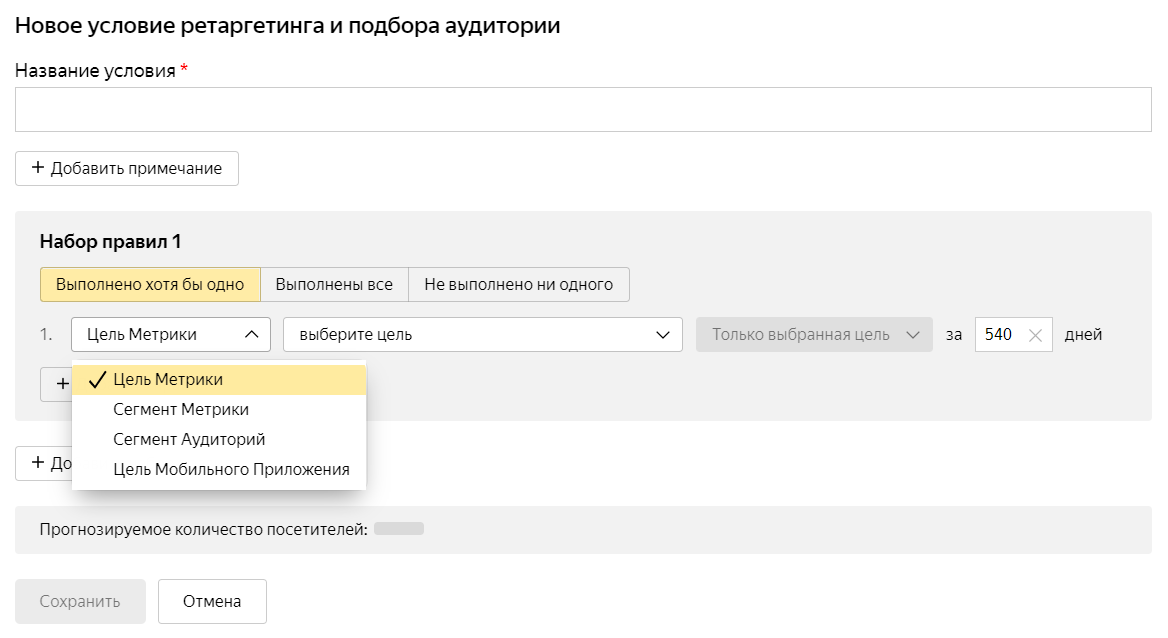
Task: Open the 'выберите цель' goal dropdown
Action: 483,335
